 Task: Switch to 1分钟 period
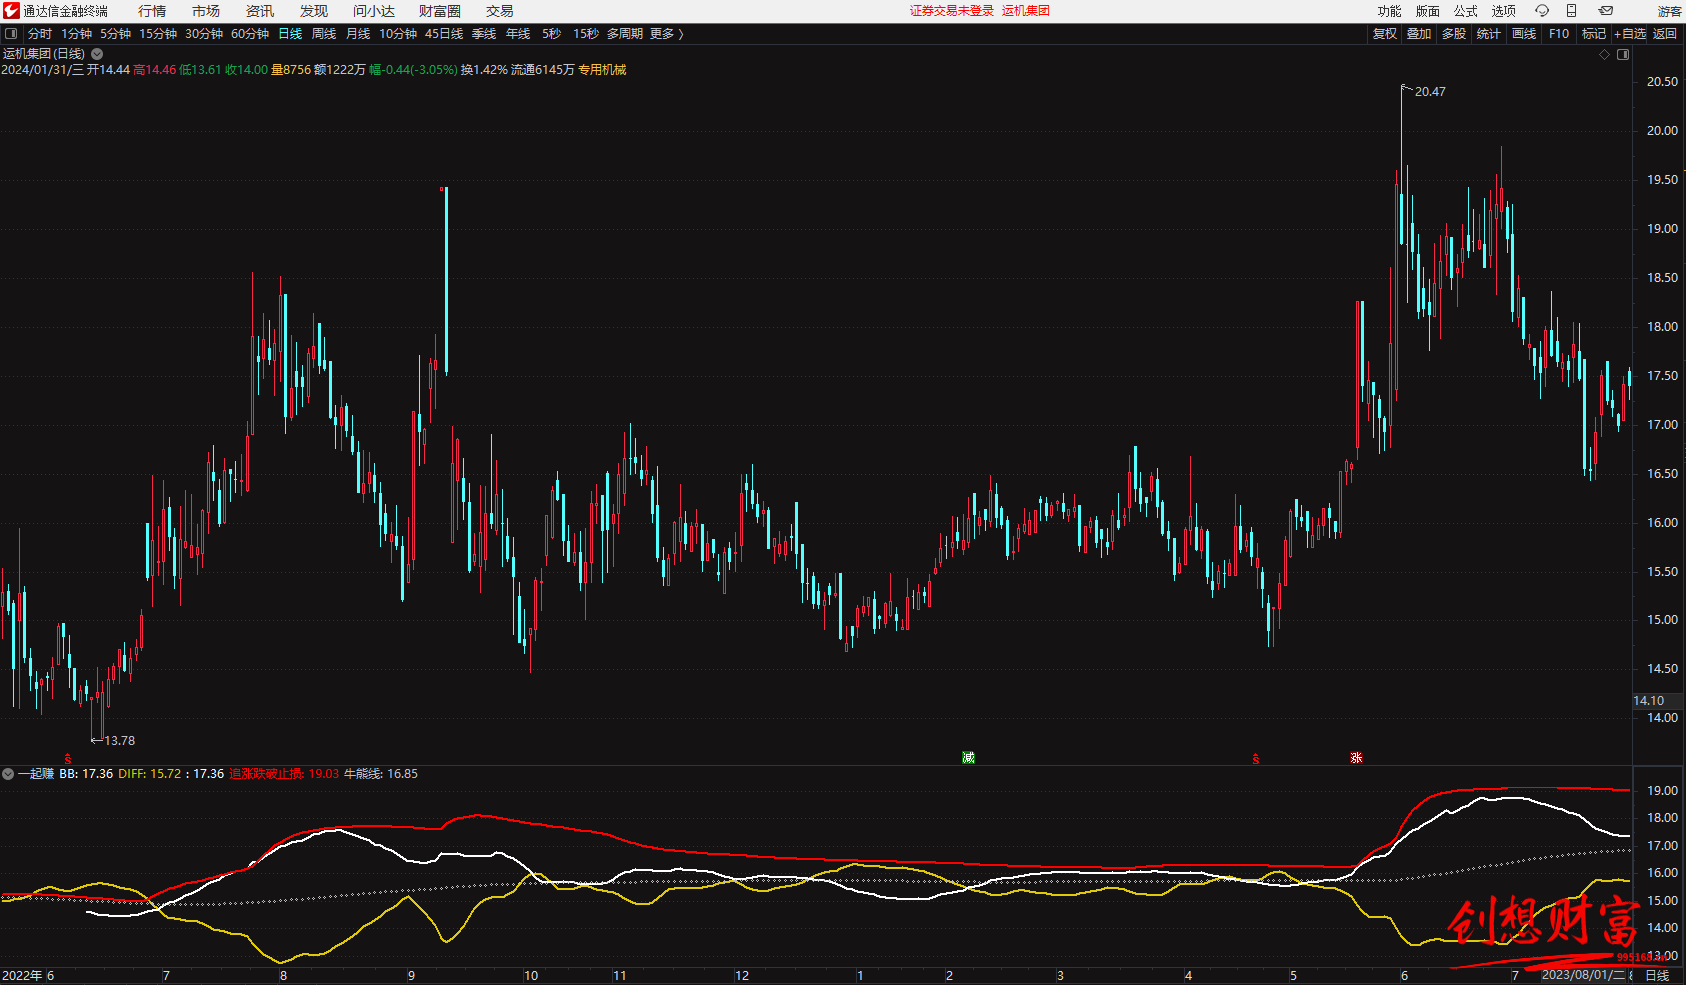tap(76, 34)
